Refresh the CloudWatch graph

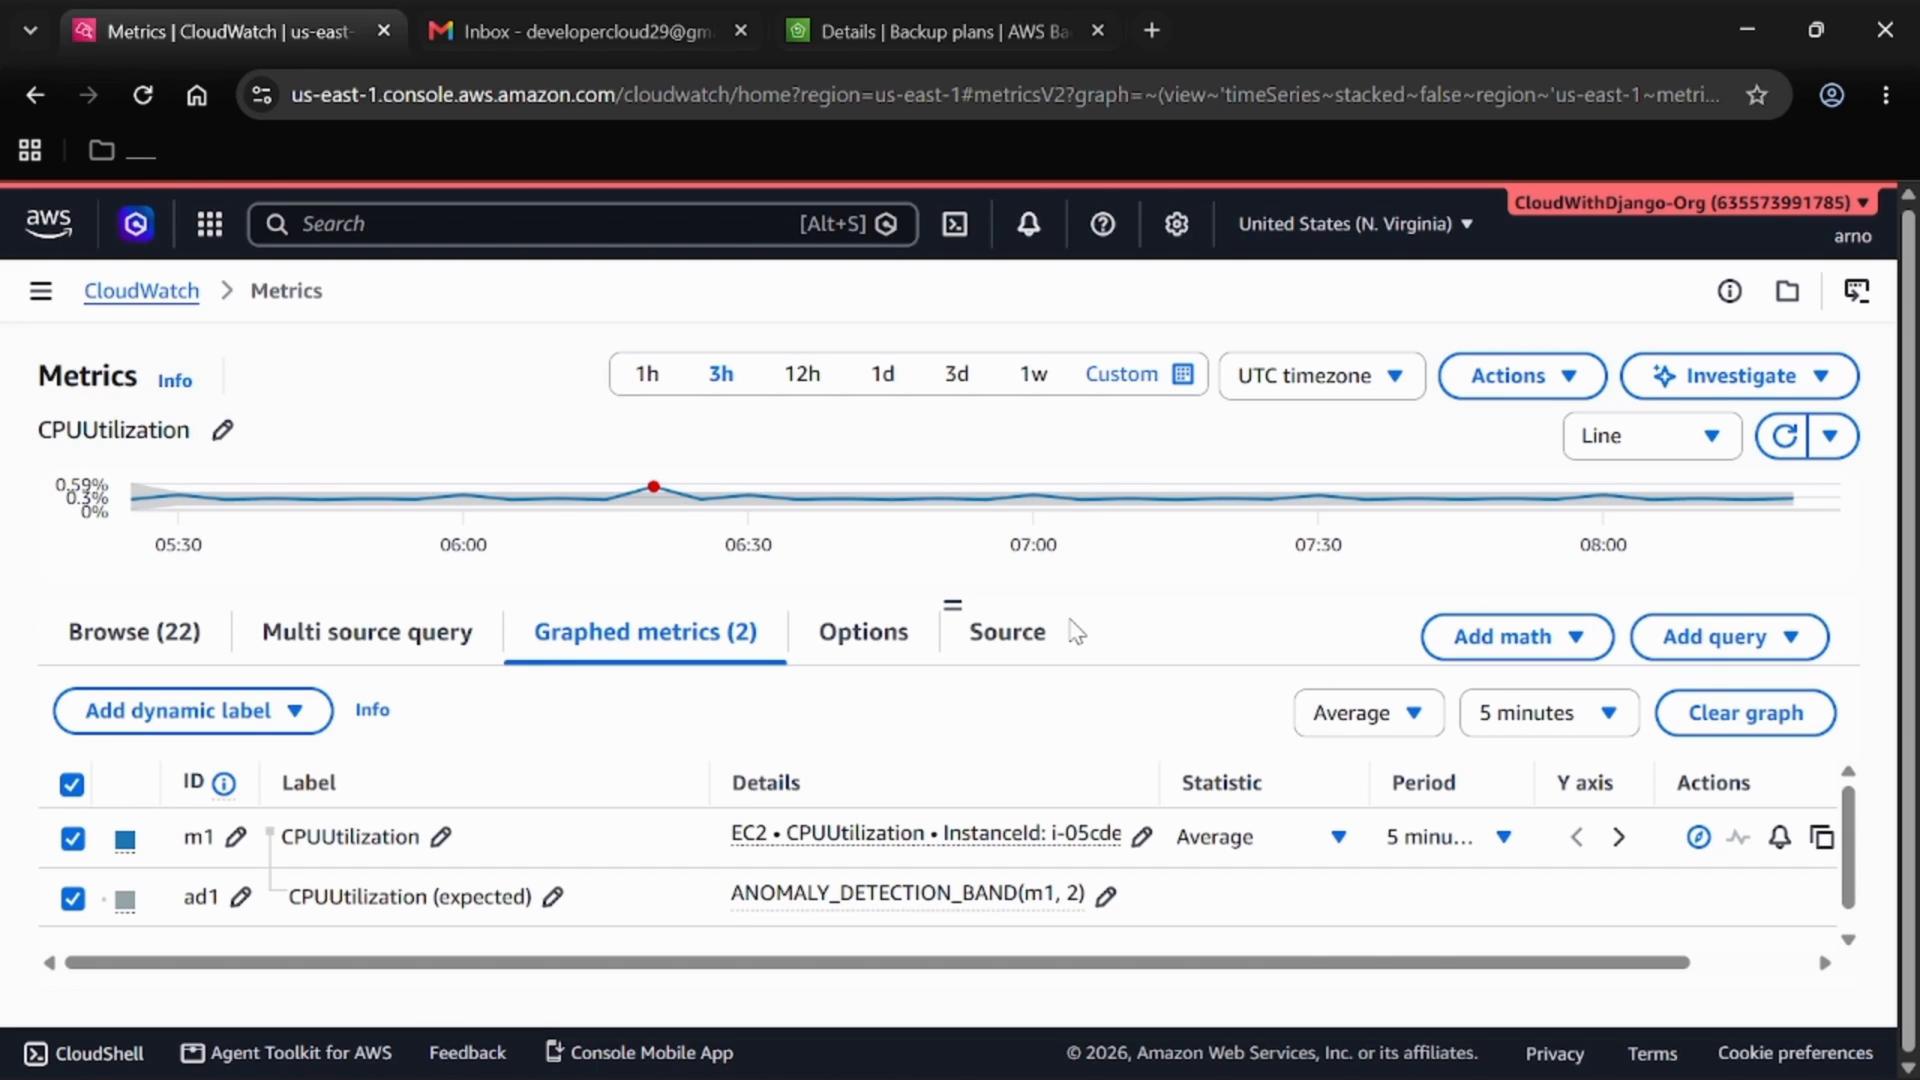coord(1783,436)
